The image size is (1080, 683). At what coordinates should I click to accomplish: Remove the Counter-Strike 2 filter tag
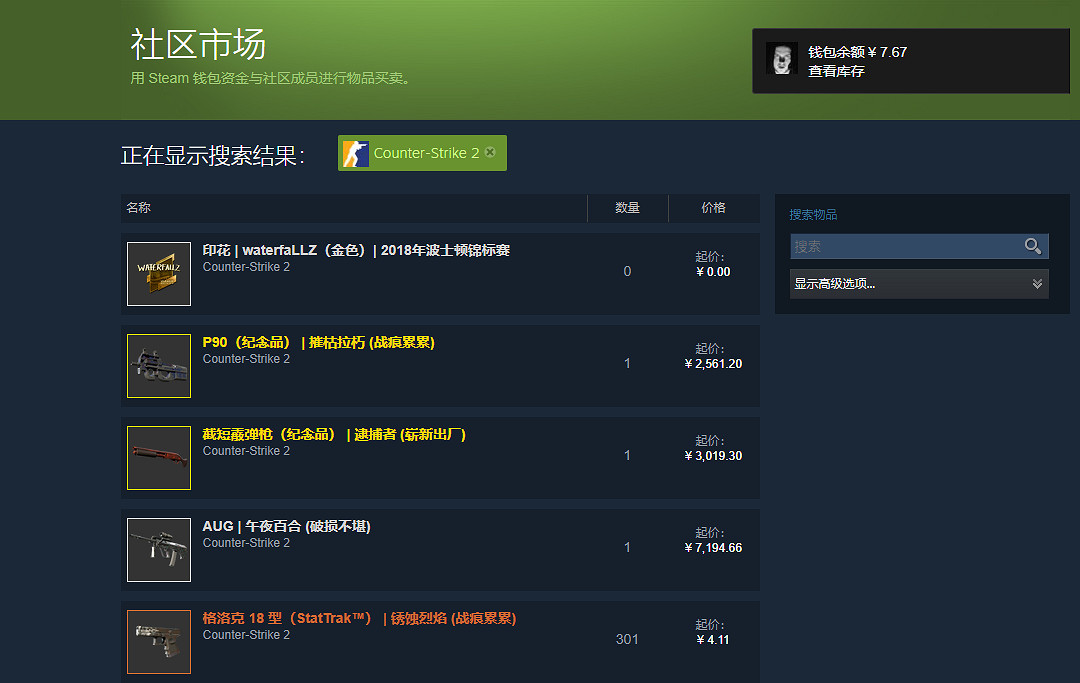click(490, 153)
